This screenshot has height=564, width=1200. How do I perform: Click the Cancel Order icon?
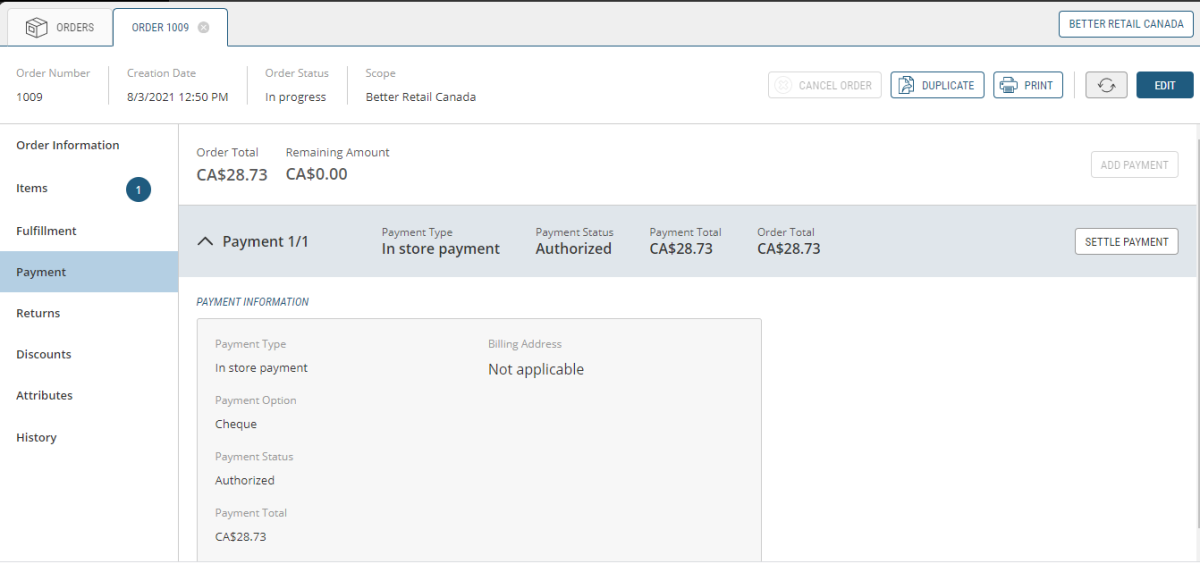(x=783, y=85)
